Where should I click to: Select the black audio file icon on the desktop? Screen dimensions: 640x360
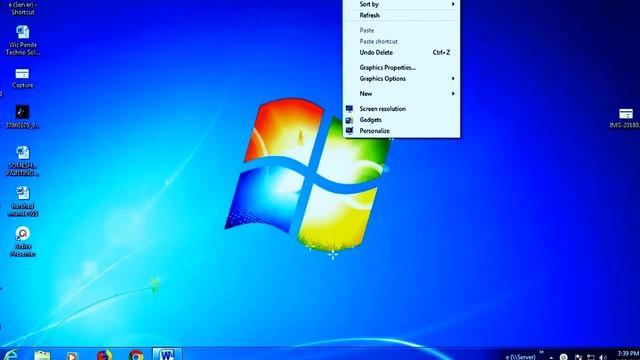(22, 112)
